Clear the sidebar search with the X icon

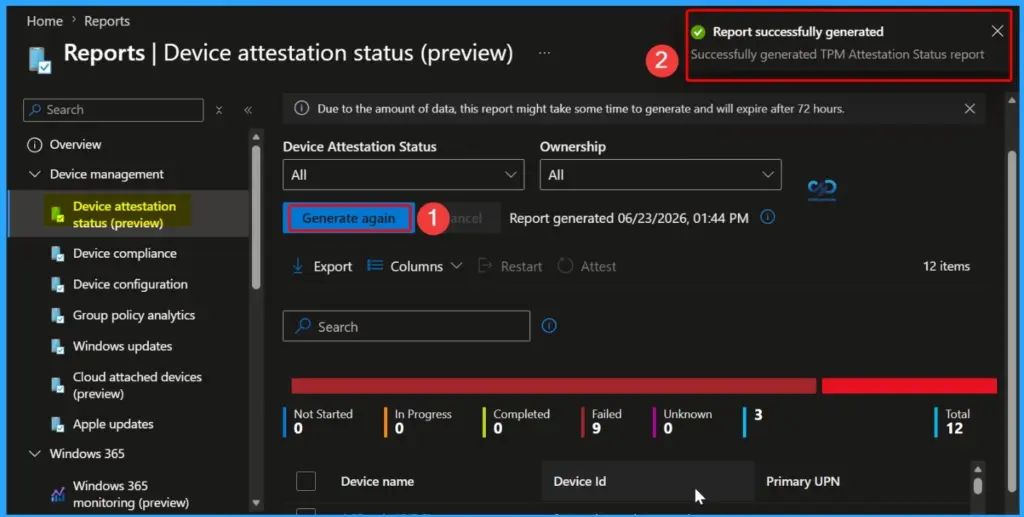(x=219, y=110)
